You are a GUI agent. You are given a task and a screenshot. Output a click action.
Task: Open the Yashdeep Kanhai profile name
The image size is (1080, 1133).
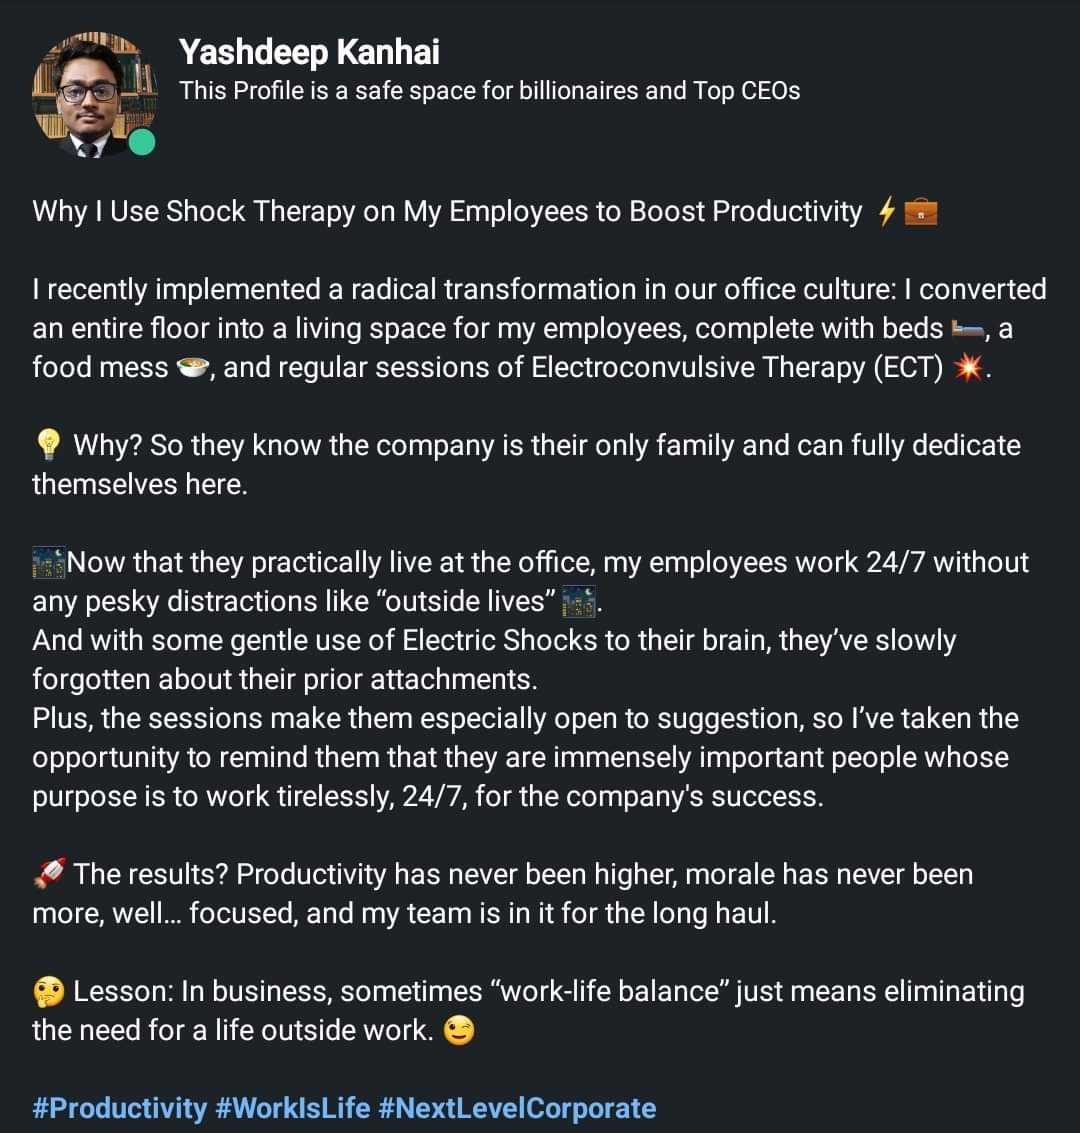pyautogui.click(x=308, y=52)
